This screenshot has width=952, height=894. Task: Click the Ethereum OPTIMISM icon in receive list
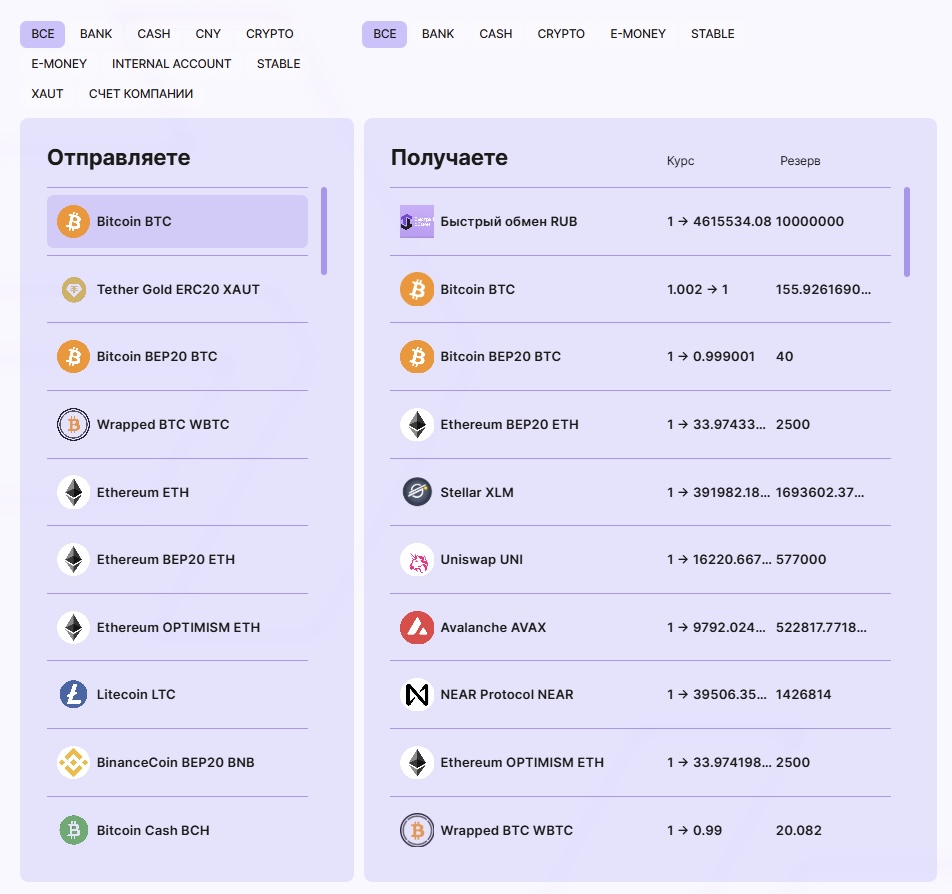[x=417, y=762]
